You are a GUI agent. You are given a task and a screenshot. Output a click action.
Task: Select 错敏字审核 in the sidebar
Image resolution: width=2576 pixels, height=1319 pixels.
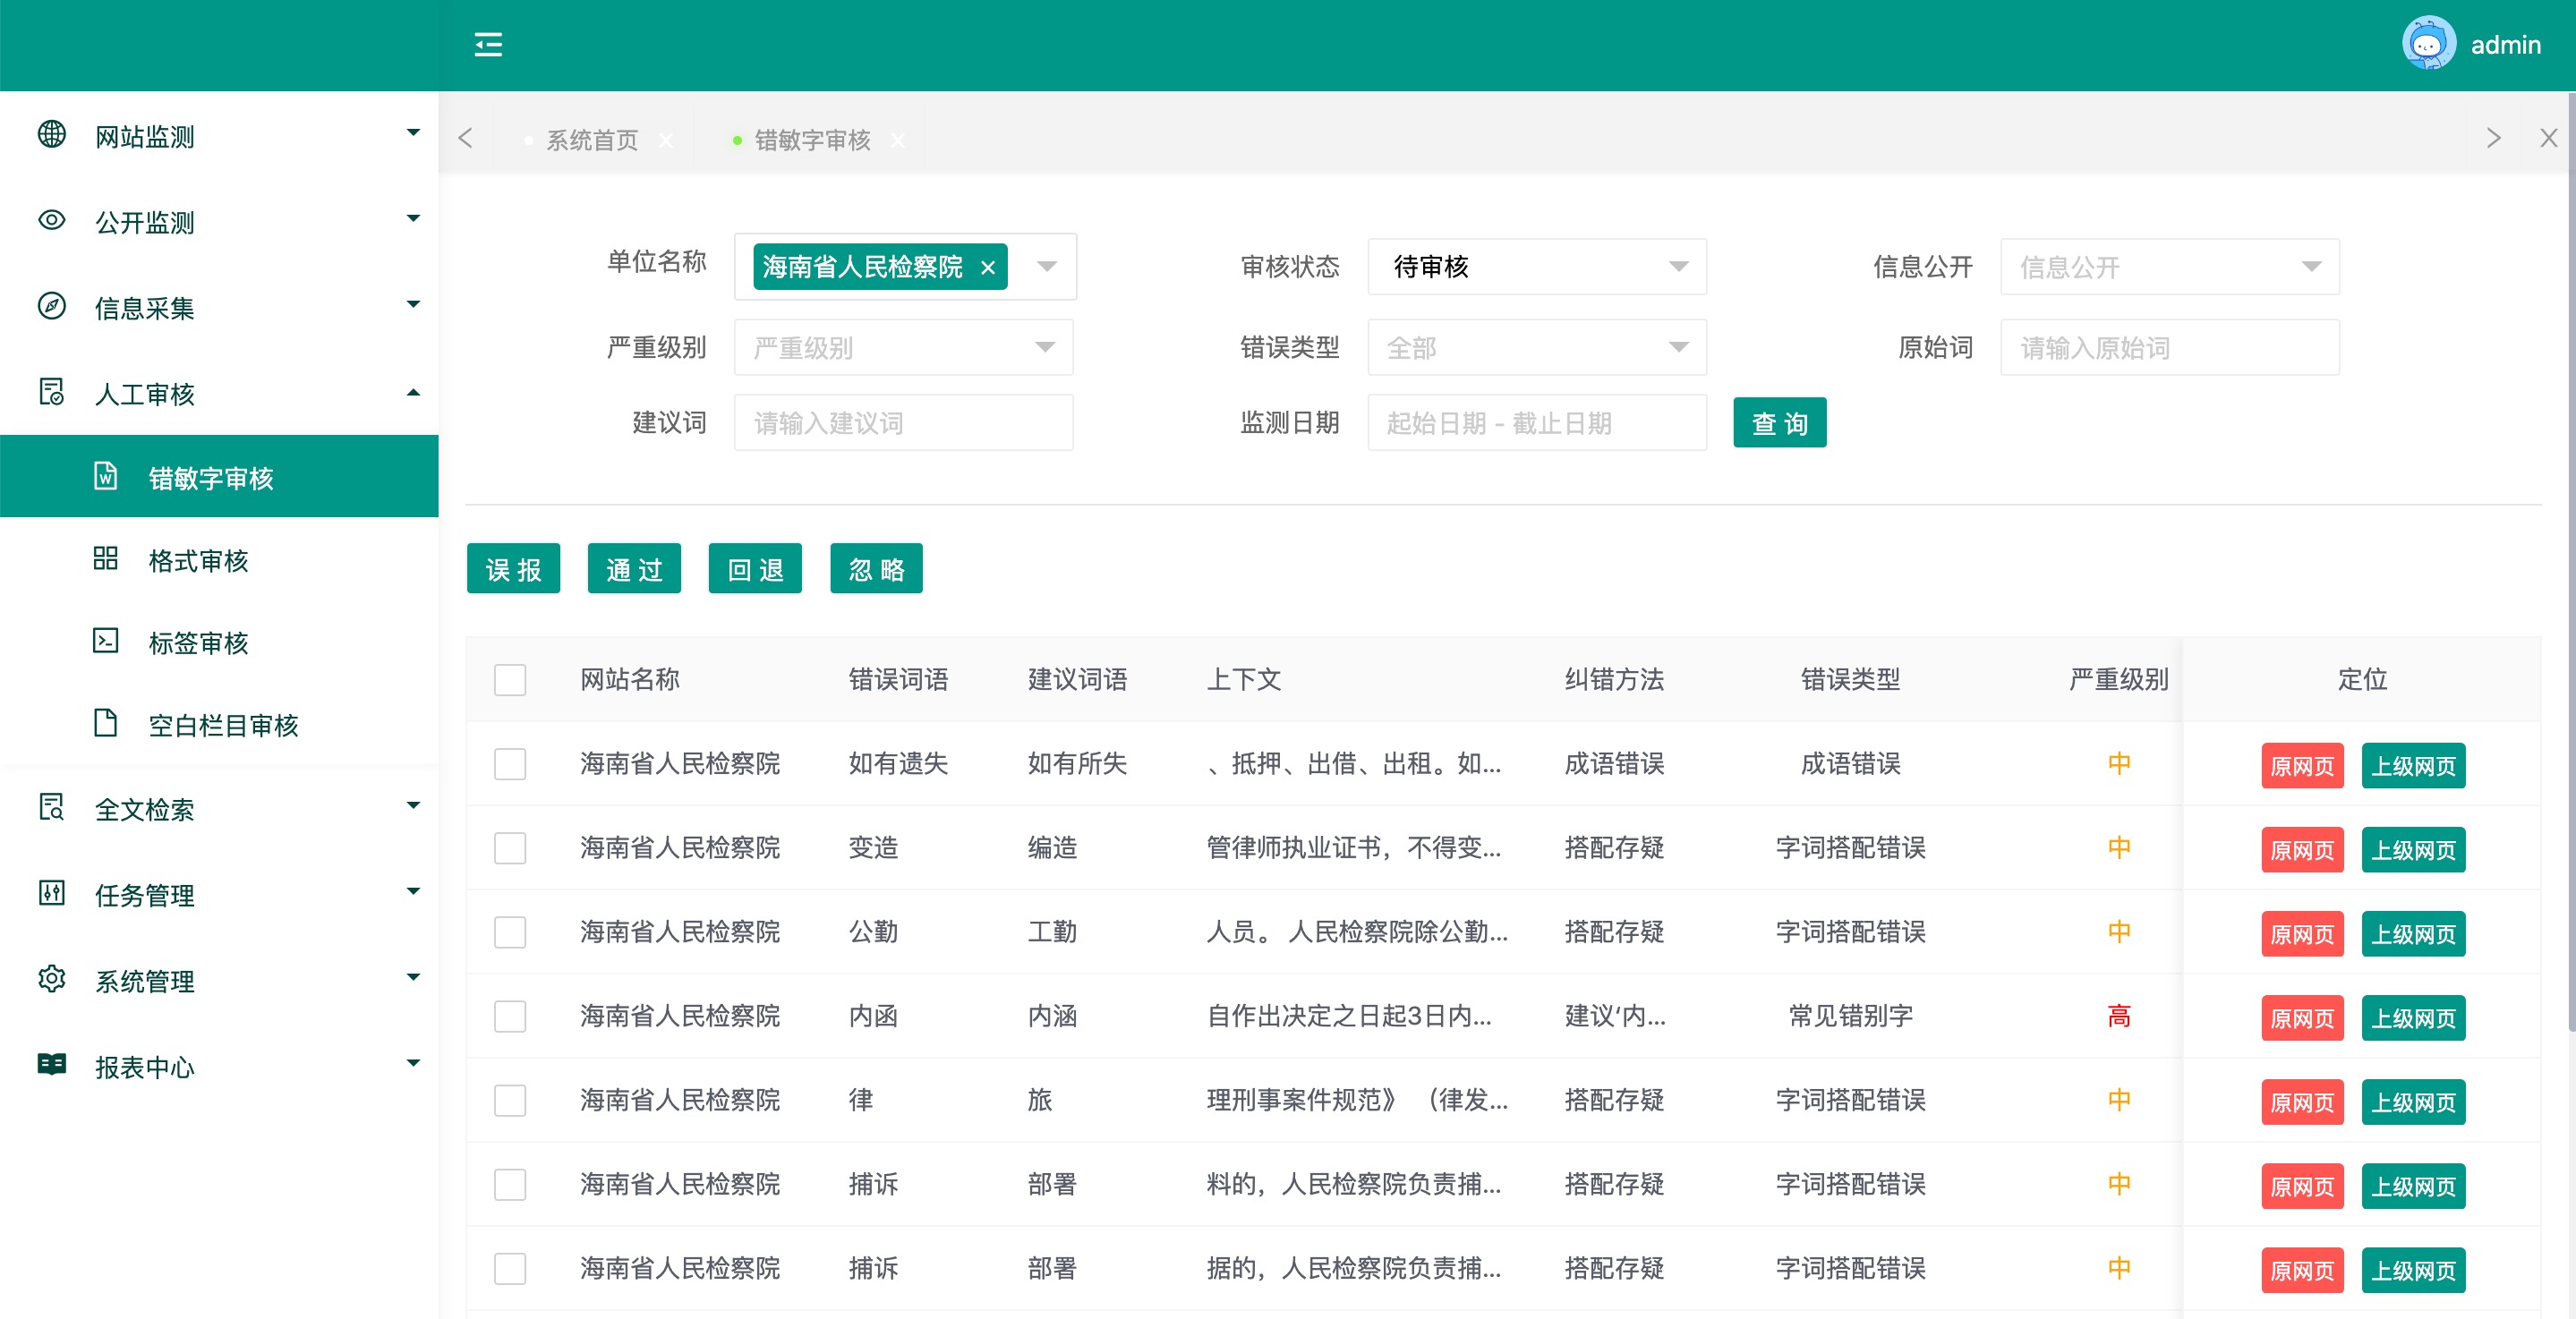[x=219, y=477]
